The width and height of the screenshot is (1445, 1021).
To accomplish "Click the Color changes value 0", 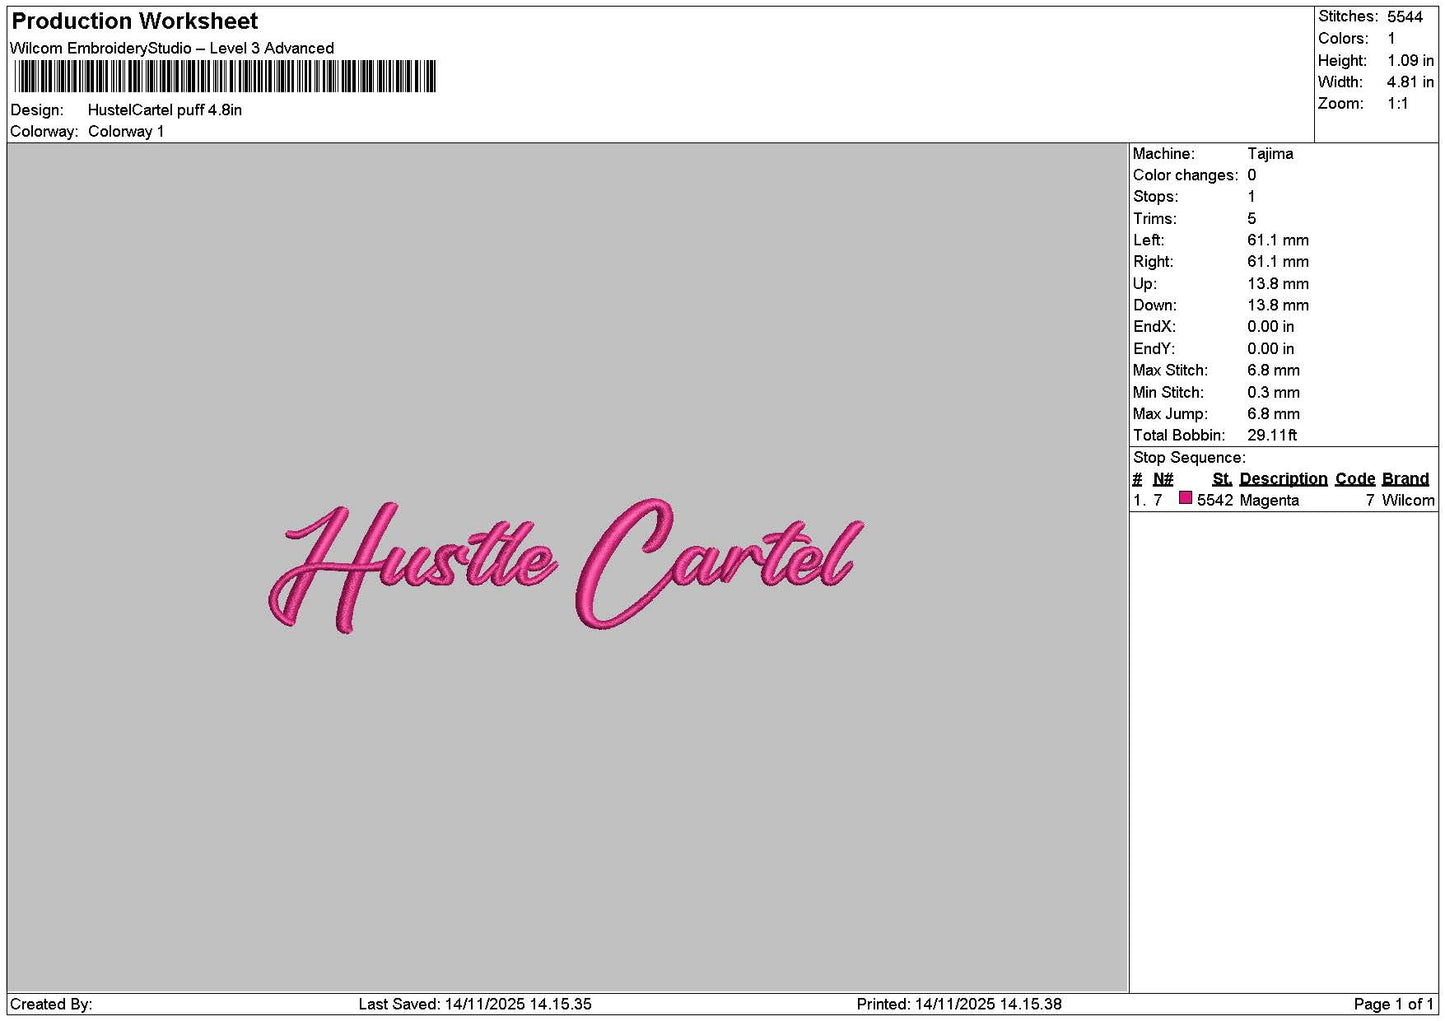I will tap(1251, 176).
